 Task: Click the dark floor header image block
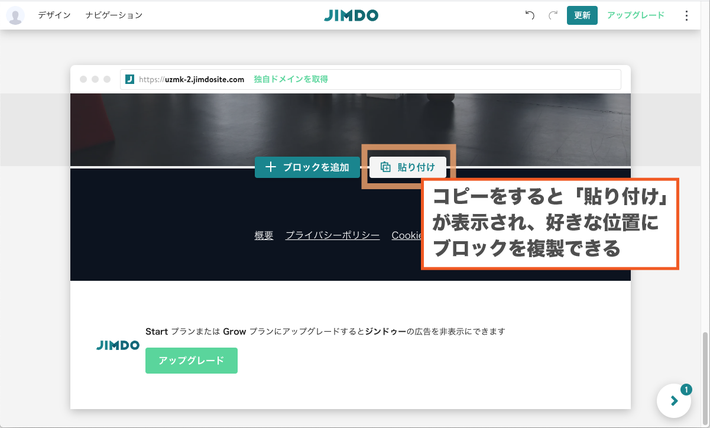(x=350, y=130)
